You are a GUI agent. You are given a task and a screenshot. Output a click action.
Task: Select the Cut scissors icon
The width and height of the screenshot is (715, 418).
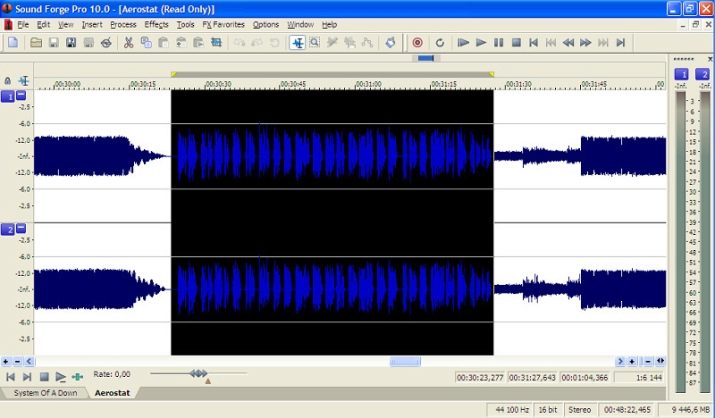pyautogui.click(x=128, y=42)
